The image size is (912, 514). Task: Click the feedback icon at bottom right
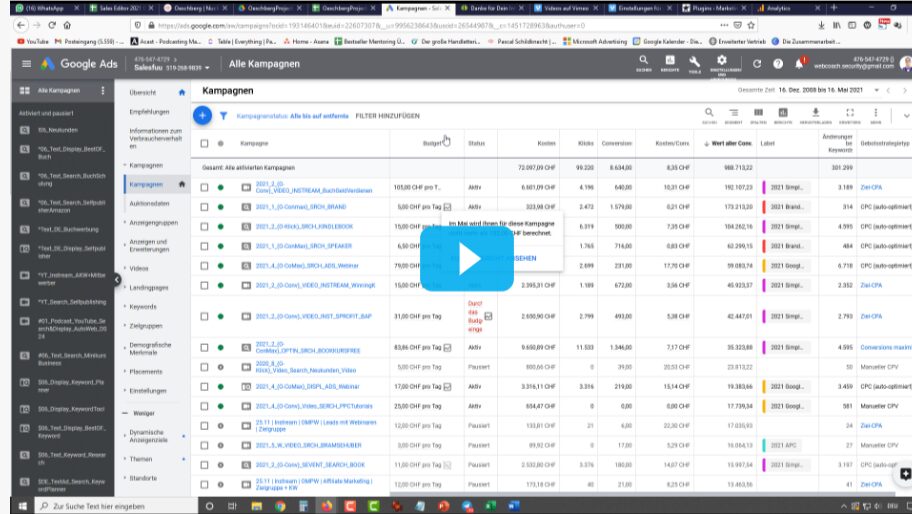tap(905, 474)
